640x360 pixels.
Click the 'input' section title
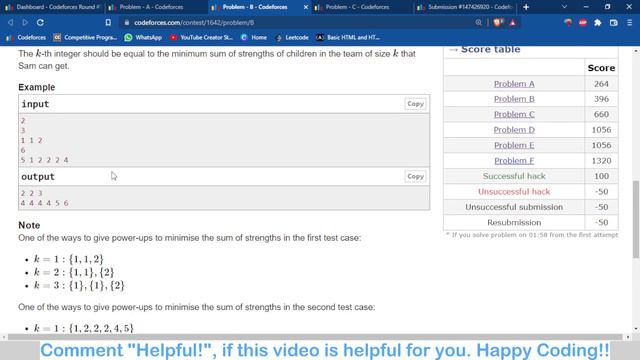(35, 104)
